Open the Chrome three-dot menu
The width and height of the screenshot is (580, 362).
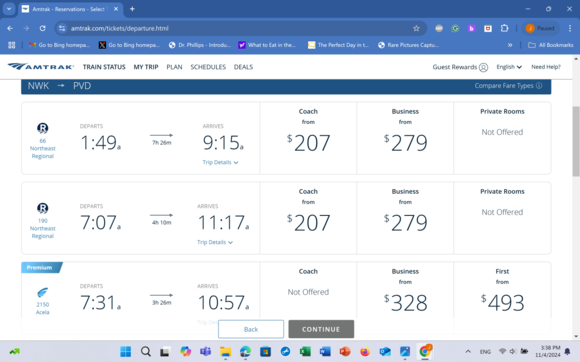click(570, 28)
